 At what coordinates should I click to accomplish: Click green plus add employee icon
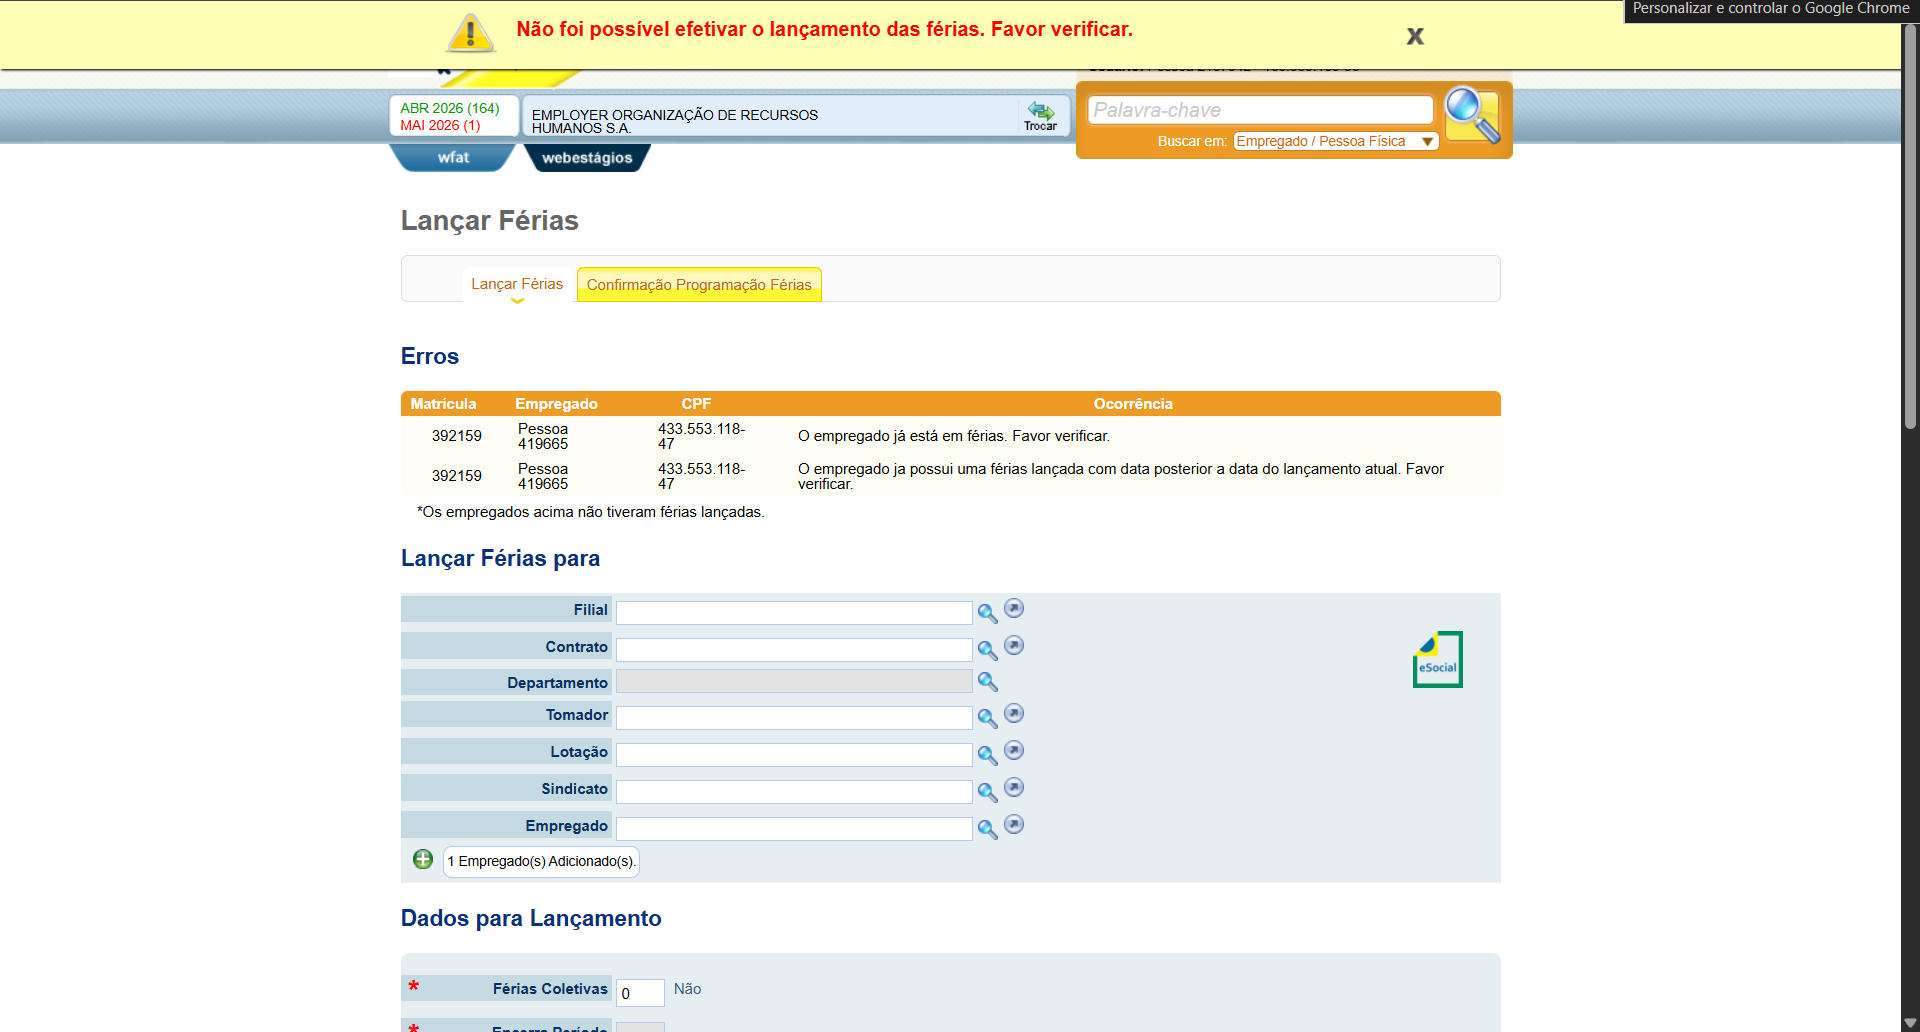423,859
